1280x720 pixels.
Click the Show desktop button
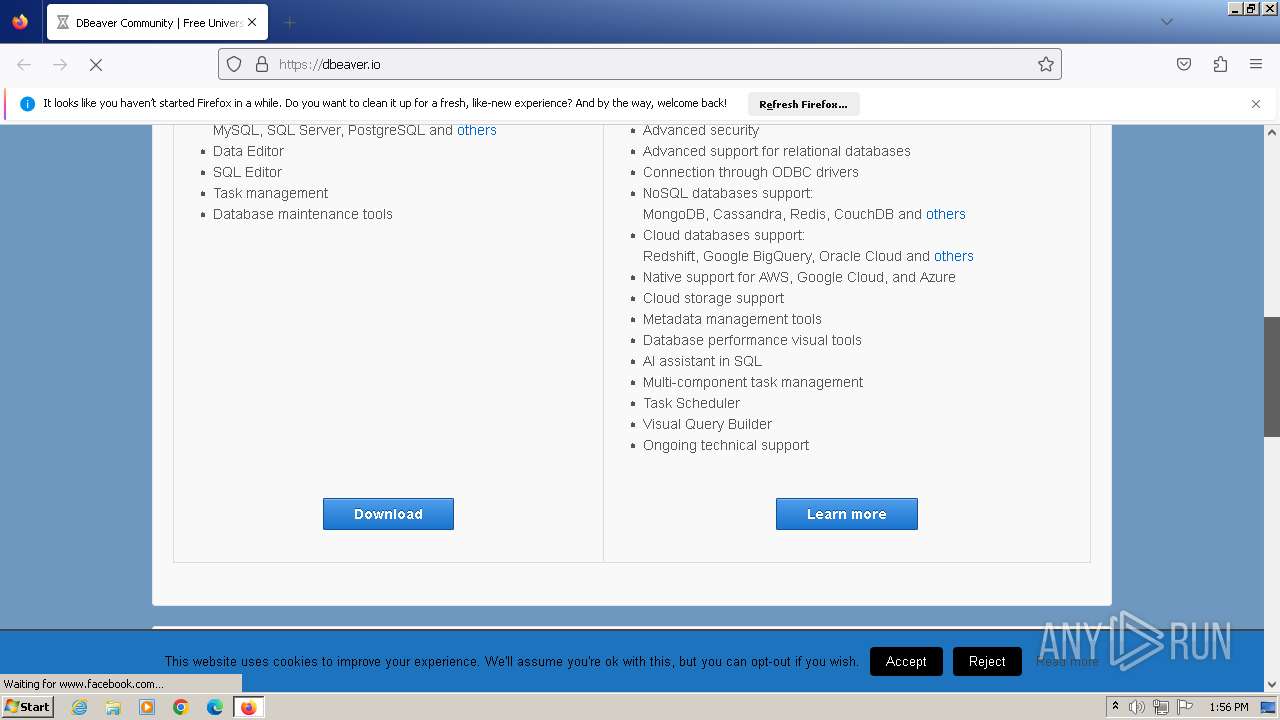(1269, 707)
